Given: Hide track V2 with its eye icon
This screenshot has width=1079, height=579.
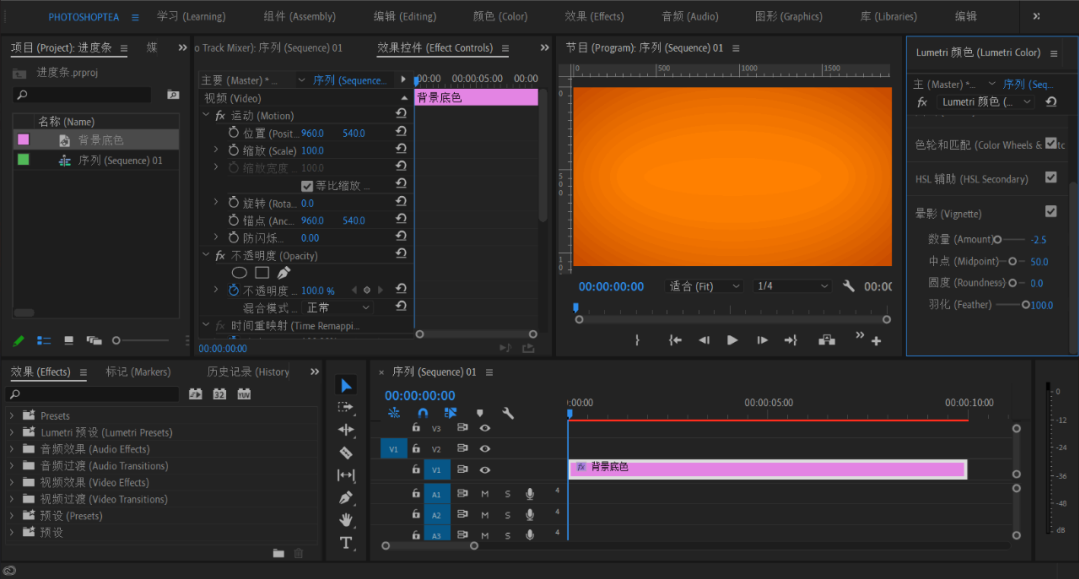Looking at the screenshot, I should (485, 449).
